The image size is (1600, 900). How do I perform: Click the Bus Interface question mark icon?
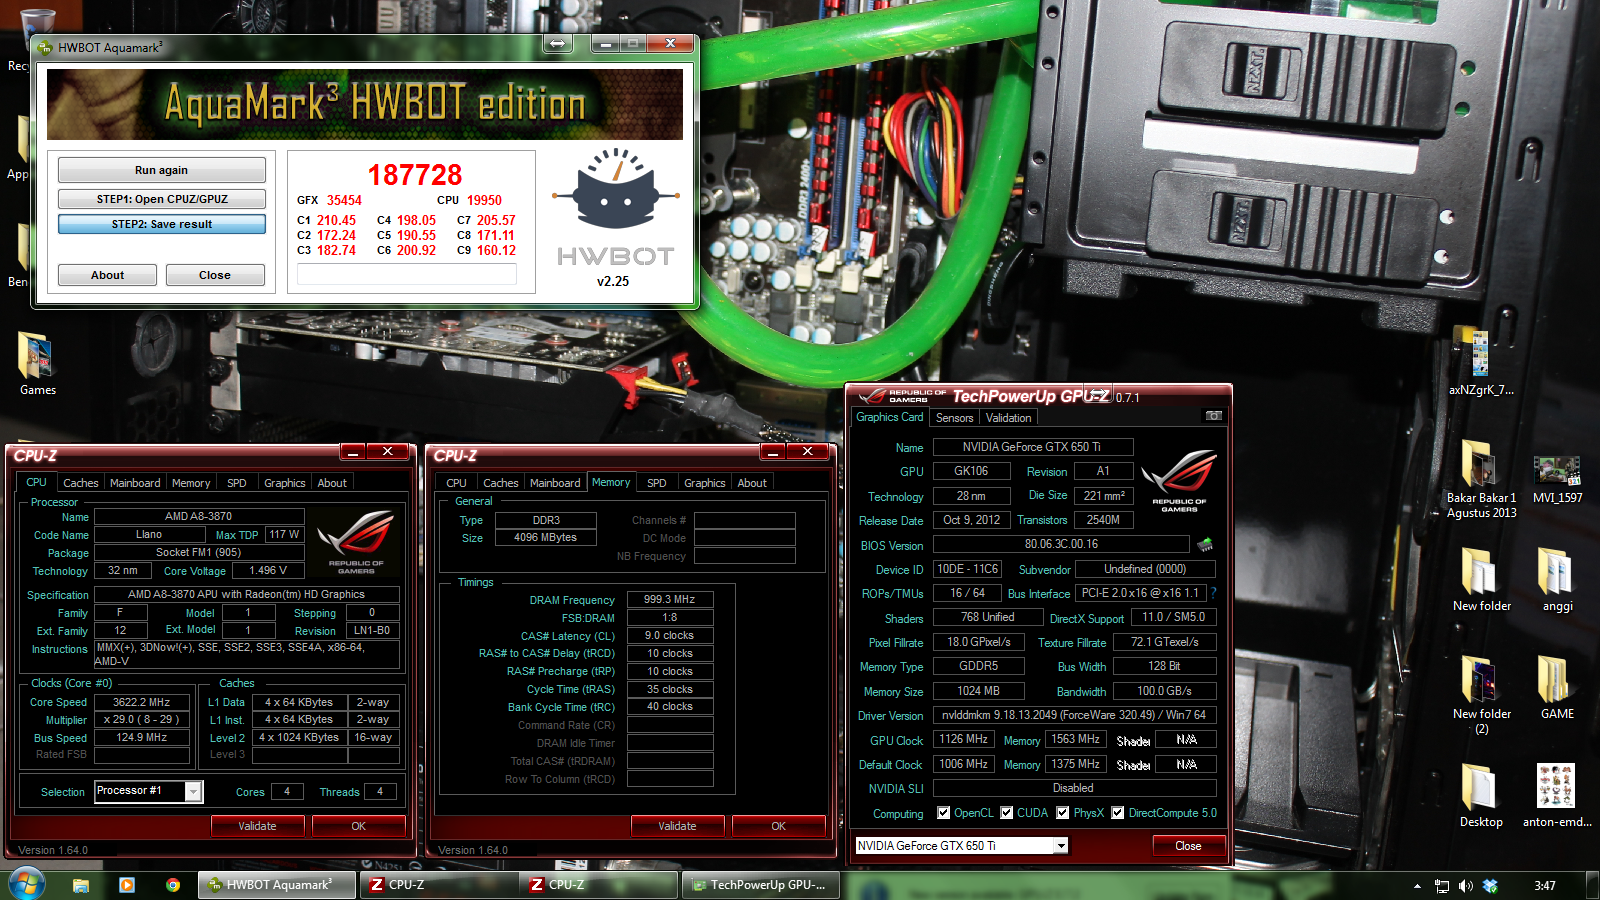click(1213, 593)
